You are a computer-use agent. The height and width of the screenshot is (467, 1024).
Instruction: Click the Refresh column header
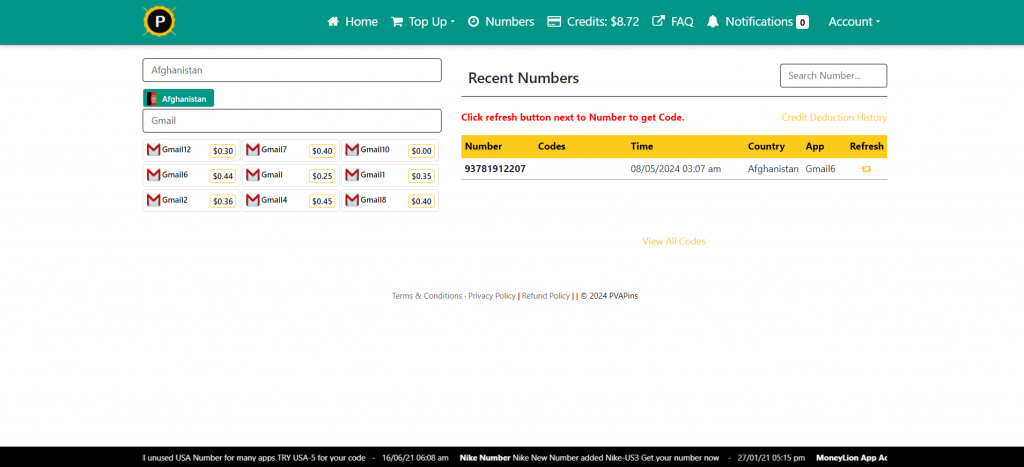pyautogui.click(x=867, y=146)
